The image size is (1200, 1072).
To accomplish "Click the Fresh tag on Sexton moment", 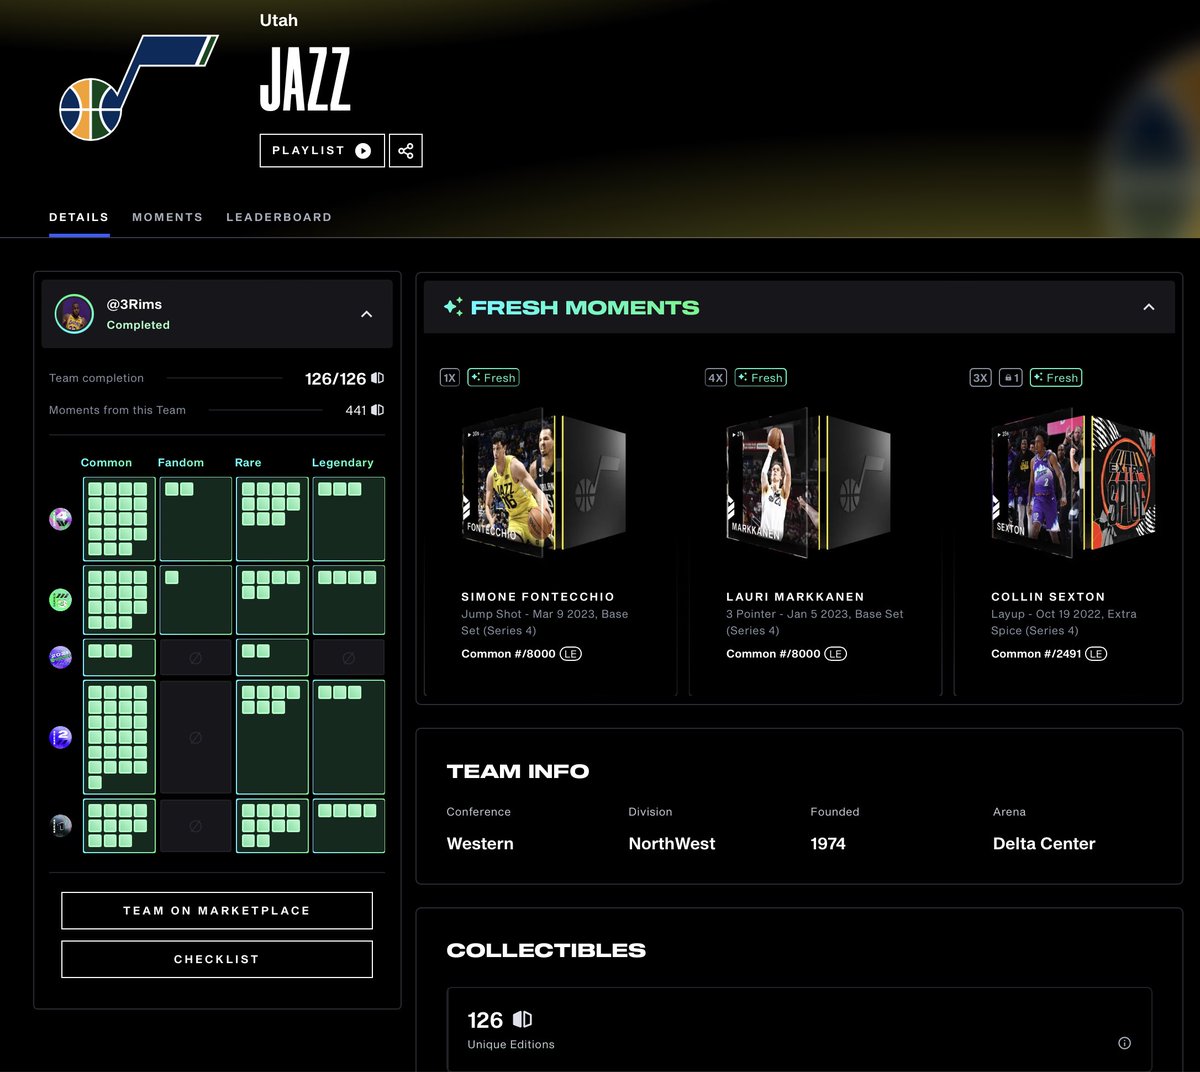I will pyautogui.click(x=1056, y=378).
